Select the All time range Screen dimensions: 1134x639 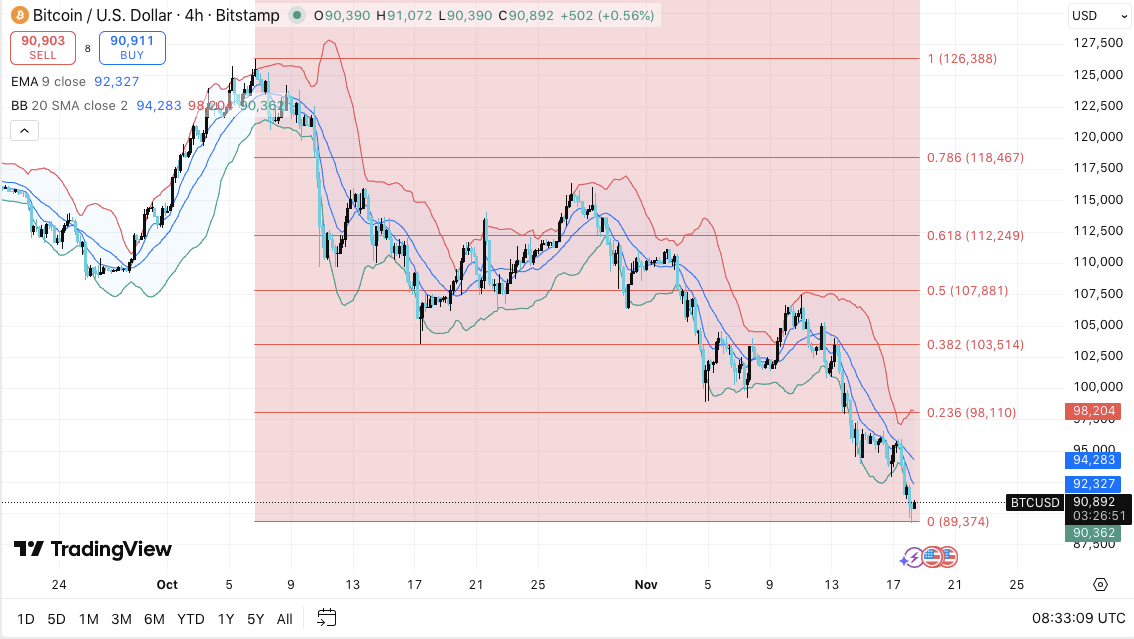click(x=285, y=619)
